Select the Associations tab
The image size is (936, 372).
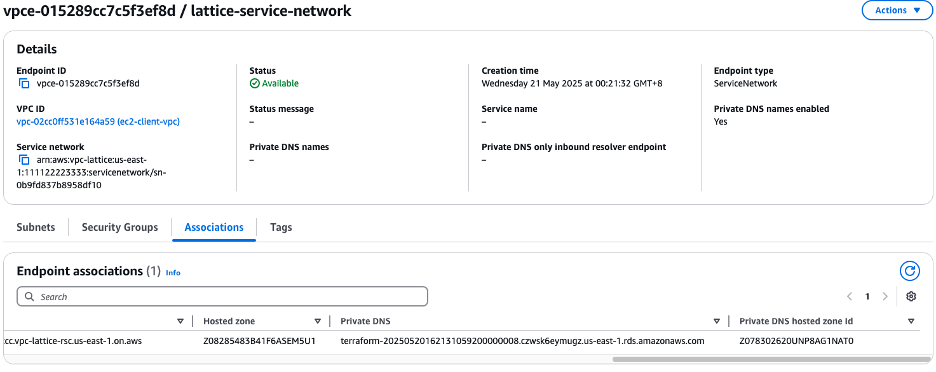click(214, 227)
